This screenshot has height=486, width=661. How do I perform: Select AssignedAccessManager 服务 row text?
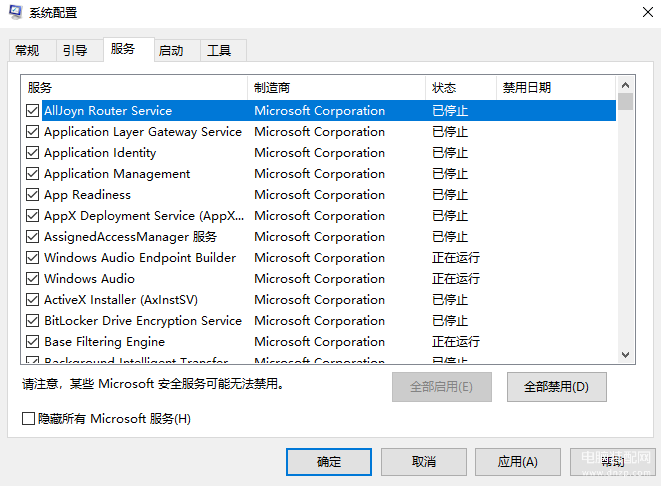[130, 237]
